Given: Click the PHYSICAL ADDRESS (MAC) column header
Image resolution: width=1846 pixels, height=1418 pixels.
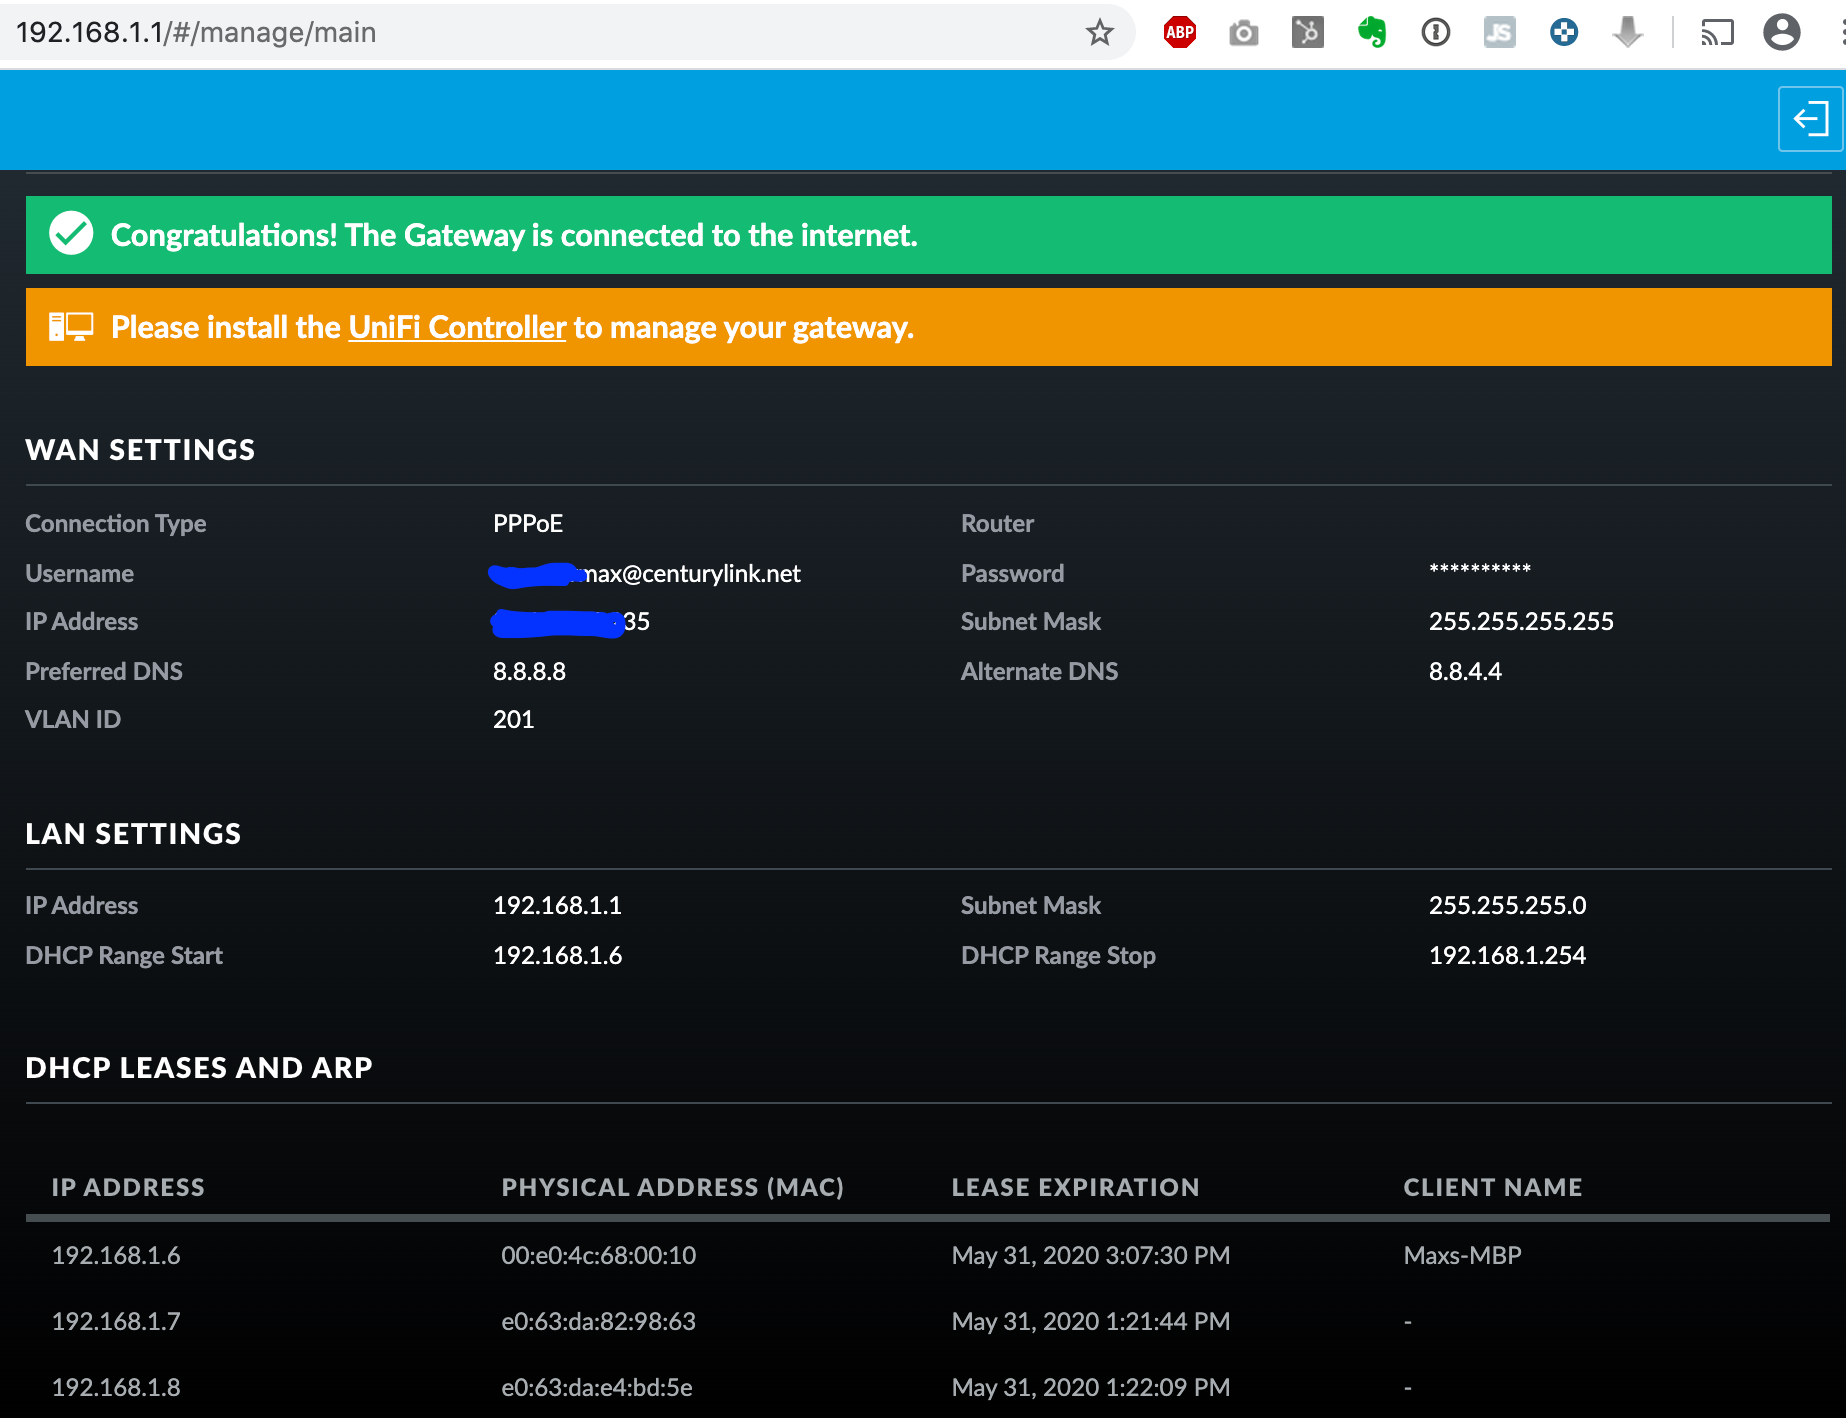Looking at the screenshot, I should point(672,1187).
